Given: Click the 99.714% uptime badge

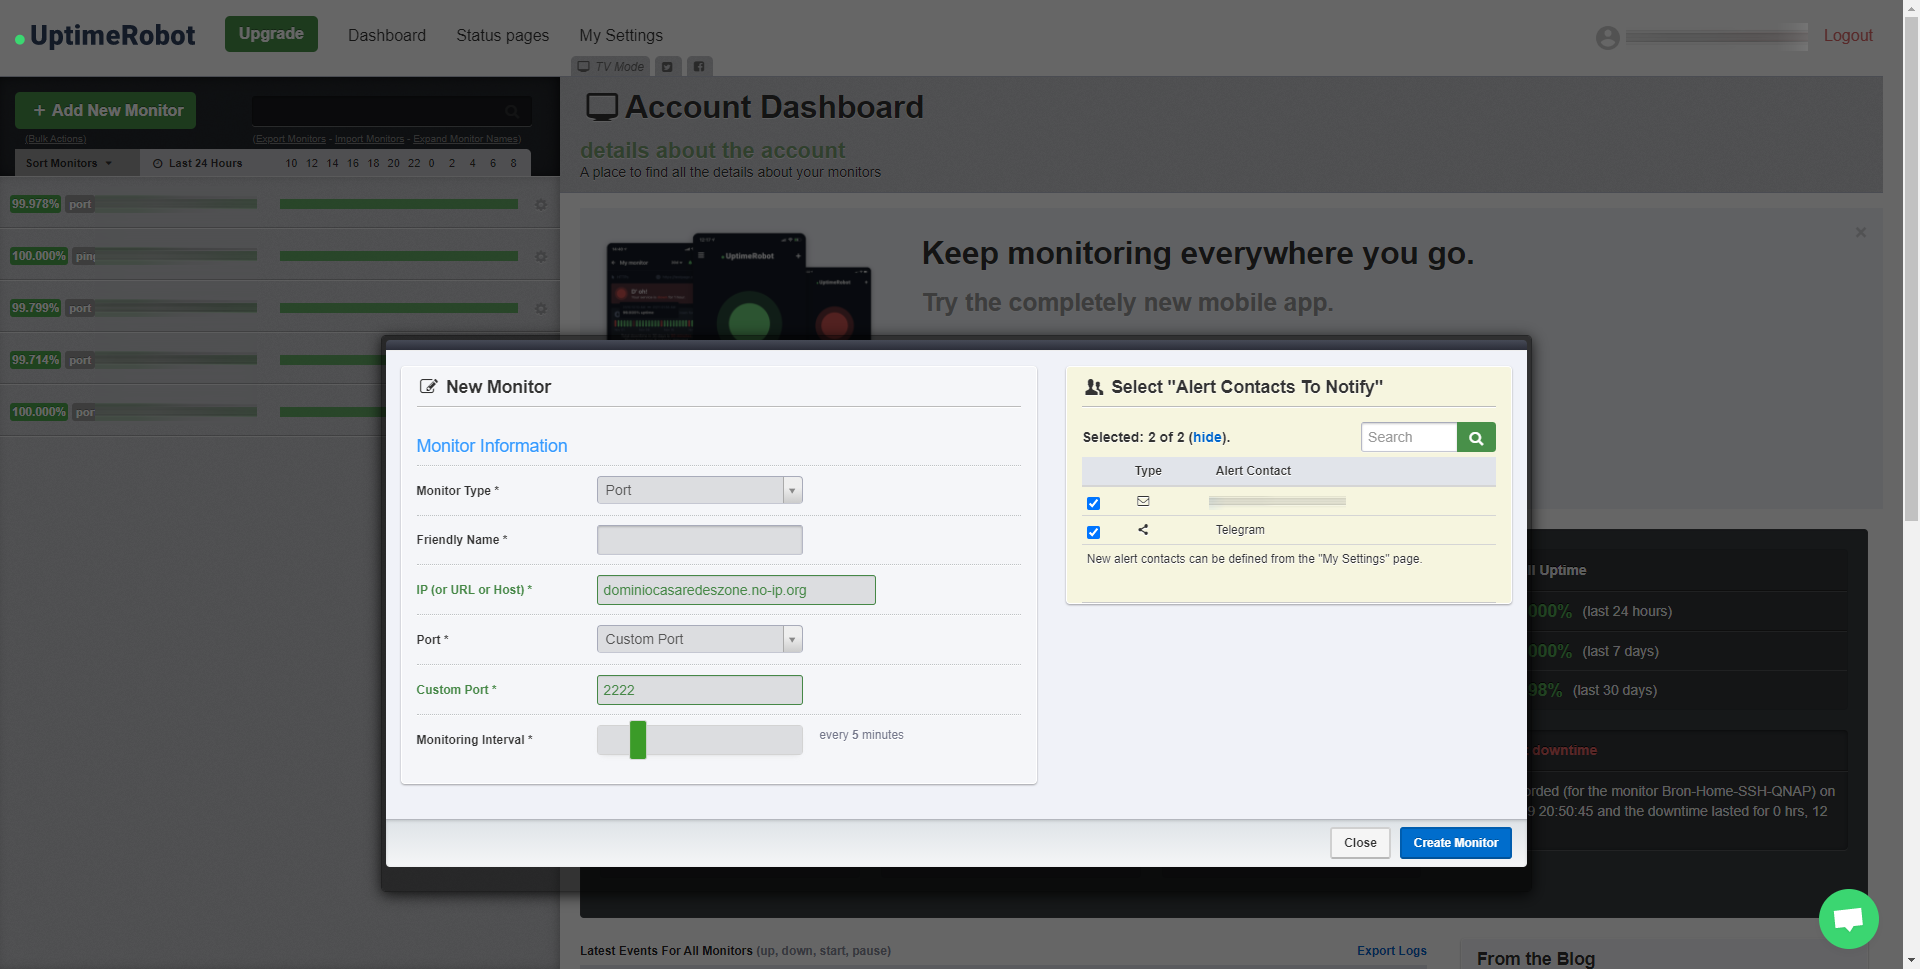Looking at the screenshot, I should 36,360.
